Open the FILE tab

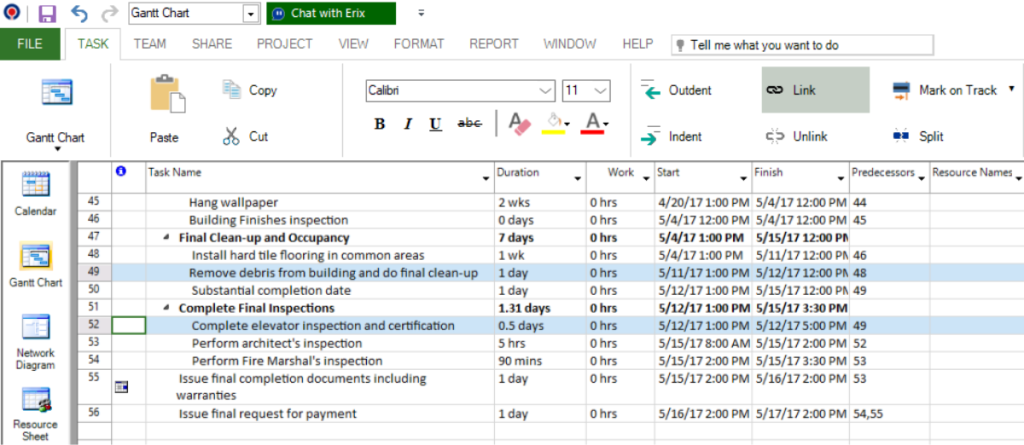(30, 44)
